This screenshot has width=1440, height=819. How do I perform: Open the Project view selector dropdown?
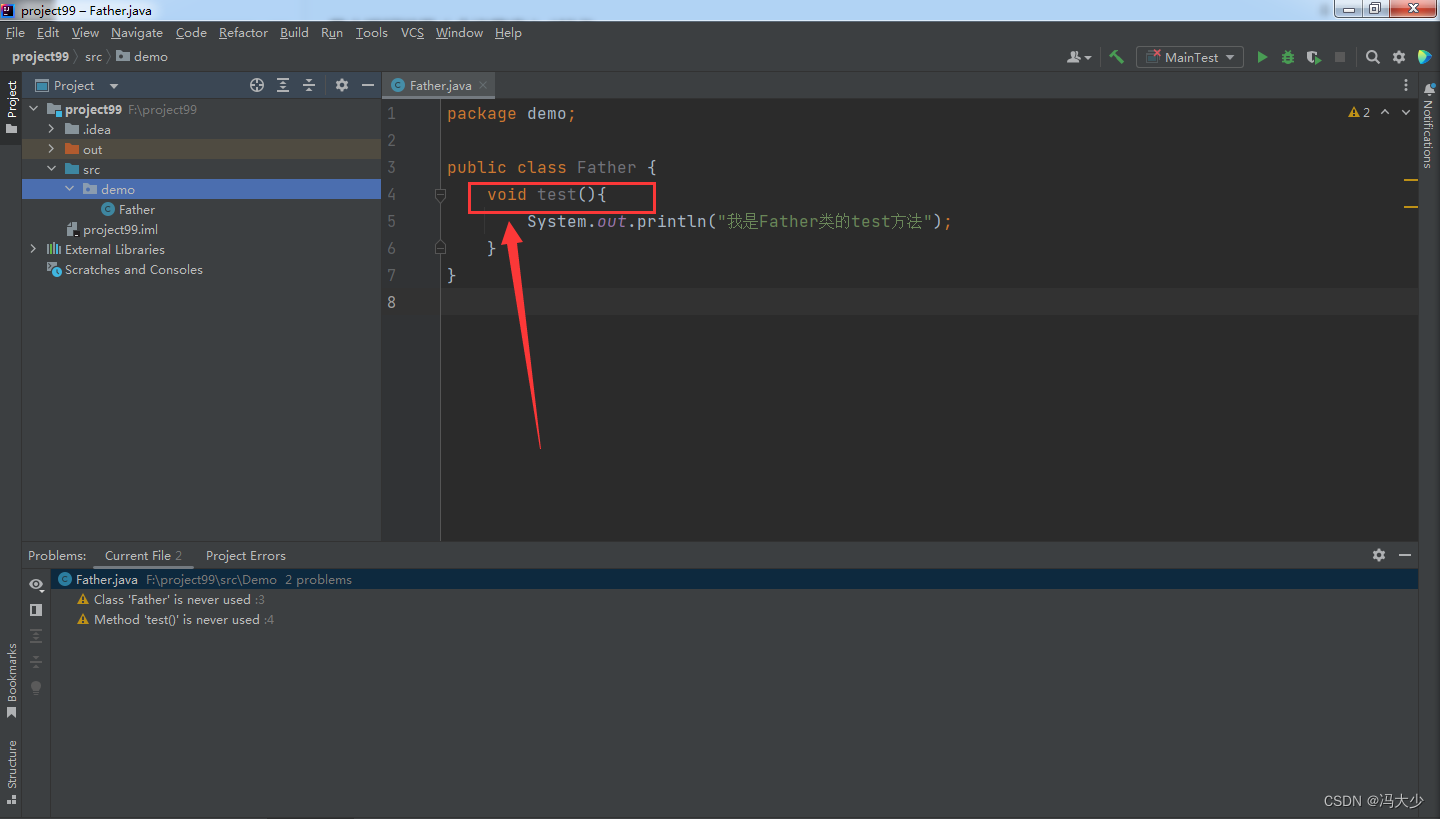pos(77,85)
